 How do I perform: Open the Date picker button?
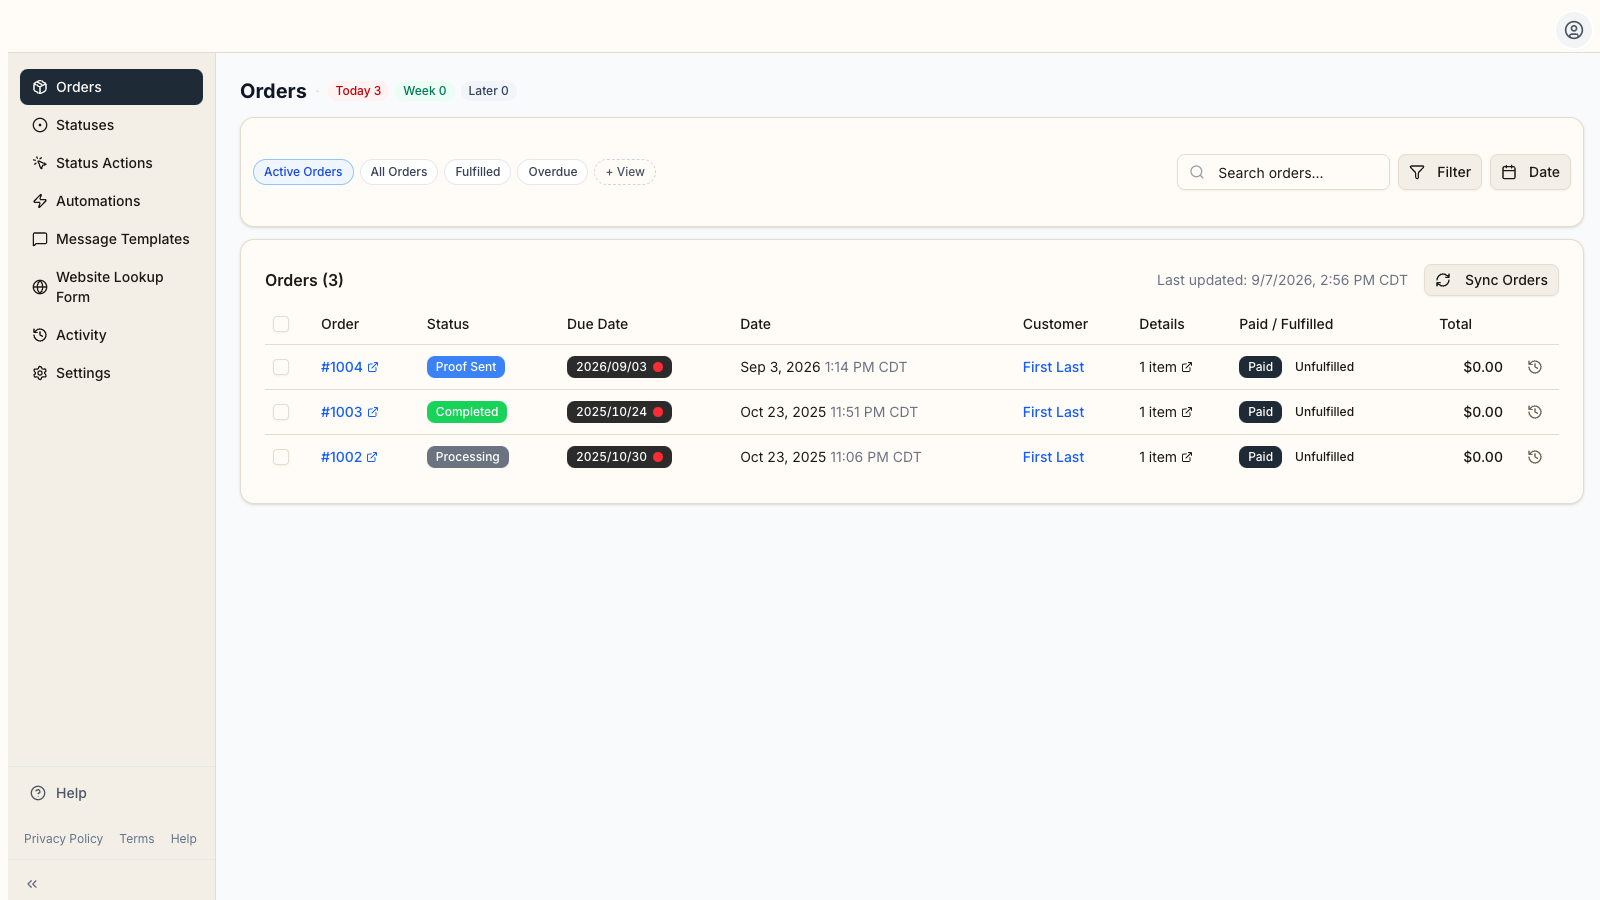pyautogui.click(x=1530, y=172)
